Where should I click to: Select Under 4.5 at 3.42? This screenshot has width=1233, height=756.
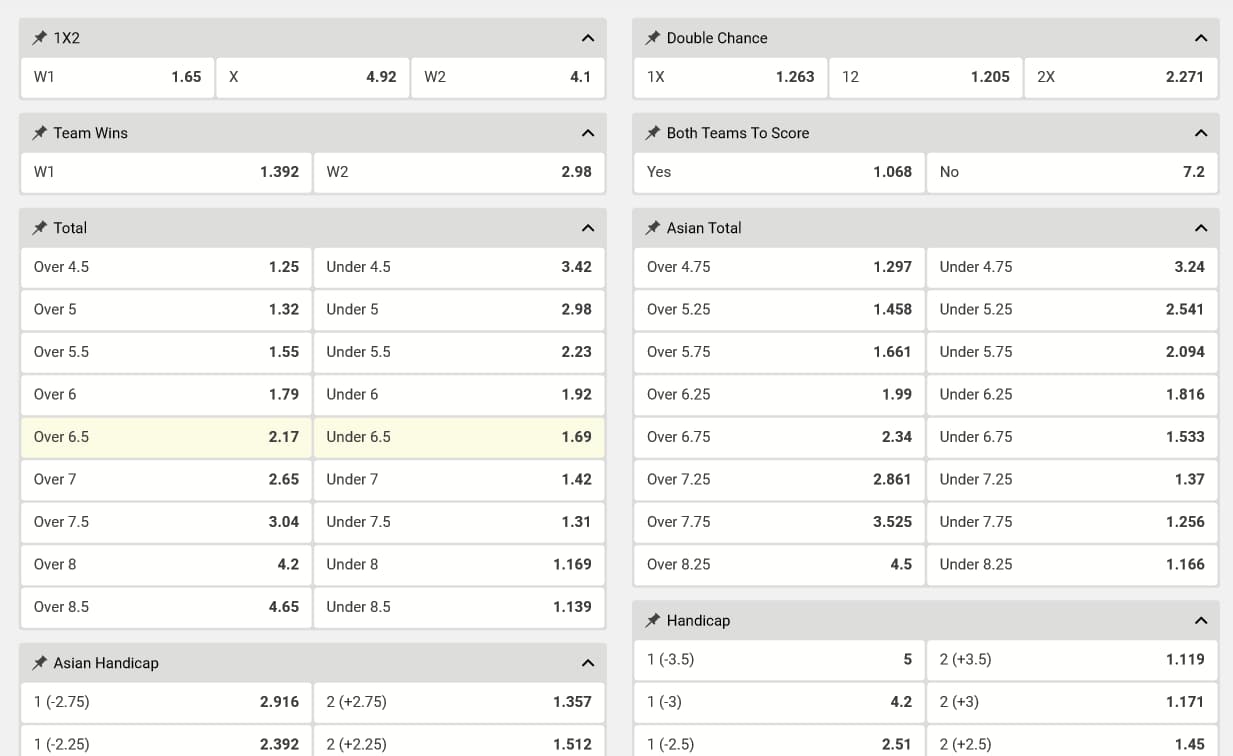click(459, 267)
